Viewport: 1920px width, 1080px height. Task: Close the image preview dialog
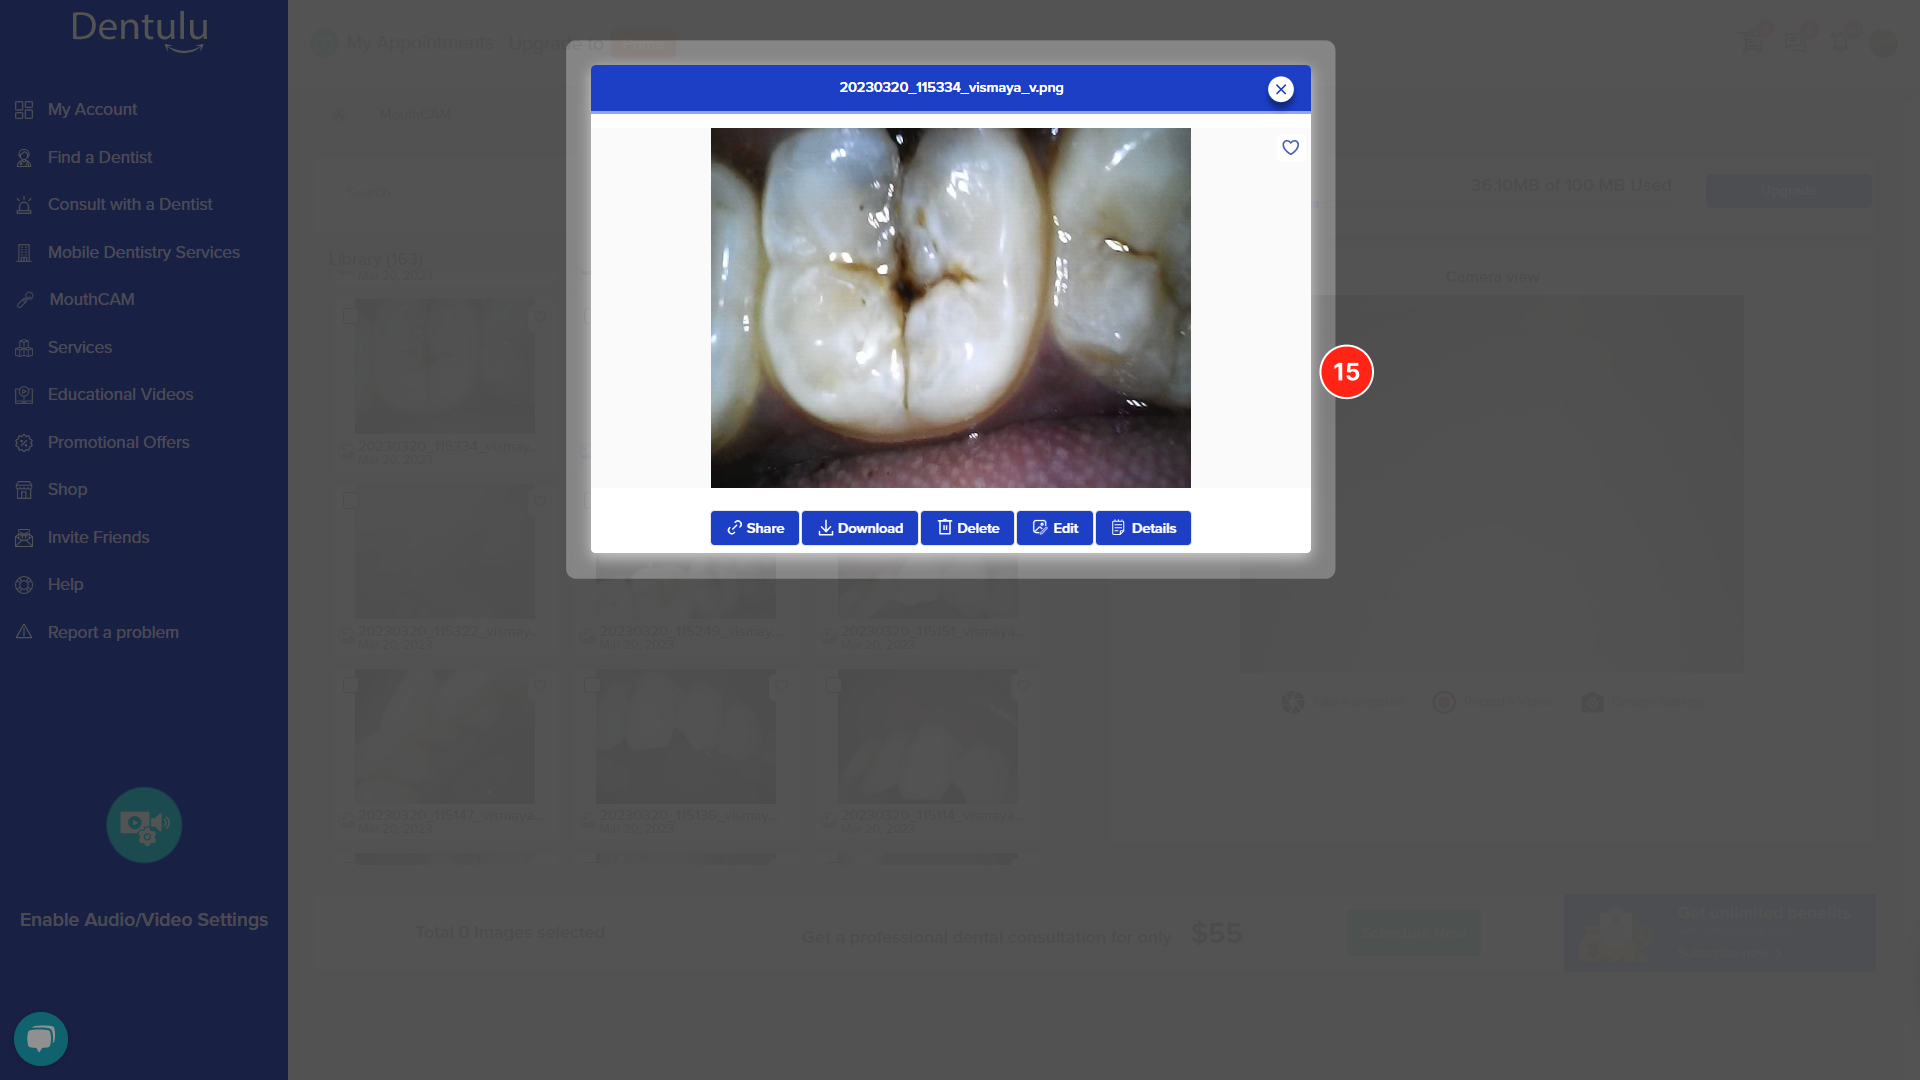pos(1280,89)
